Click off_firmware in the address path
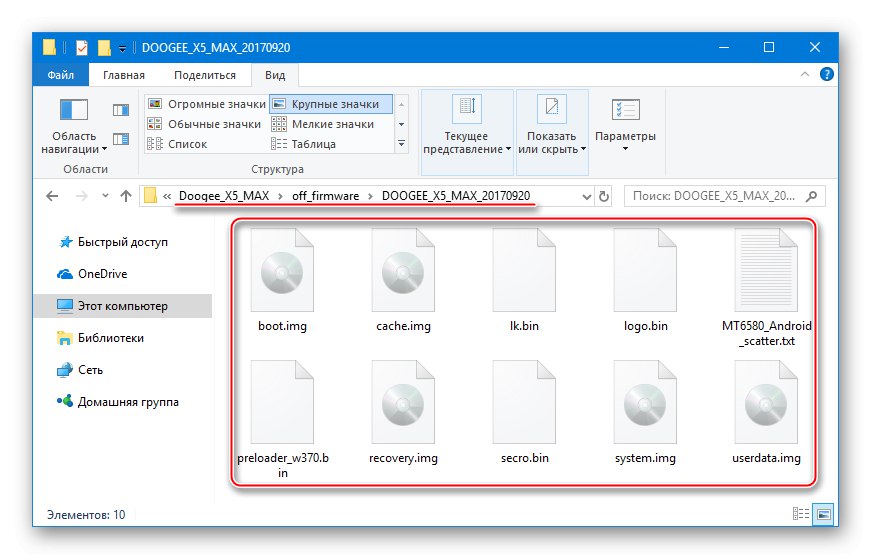The height and width of the screenshot is (559, 871). click(326, 196)
